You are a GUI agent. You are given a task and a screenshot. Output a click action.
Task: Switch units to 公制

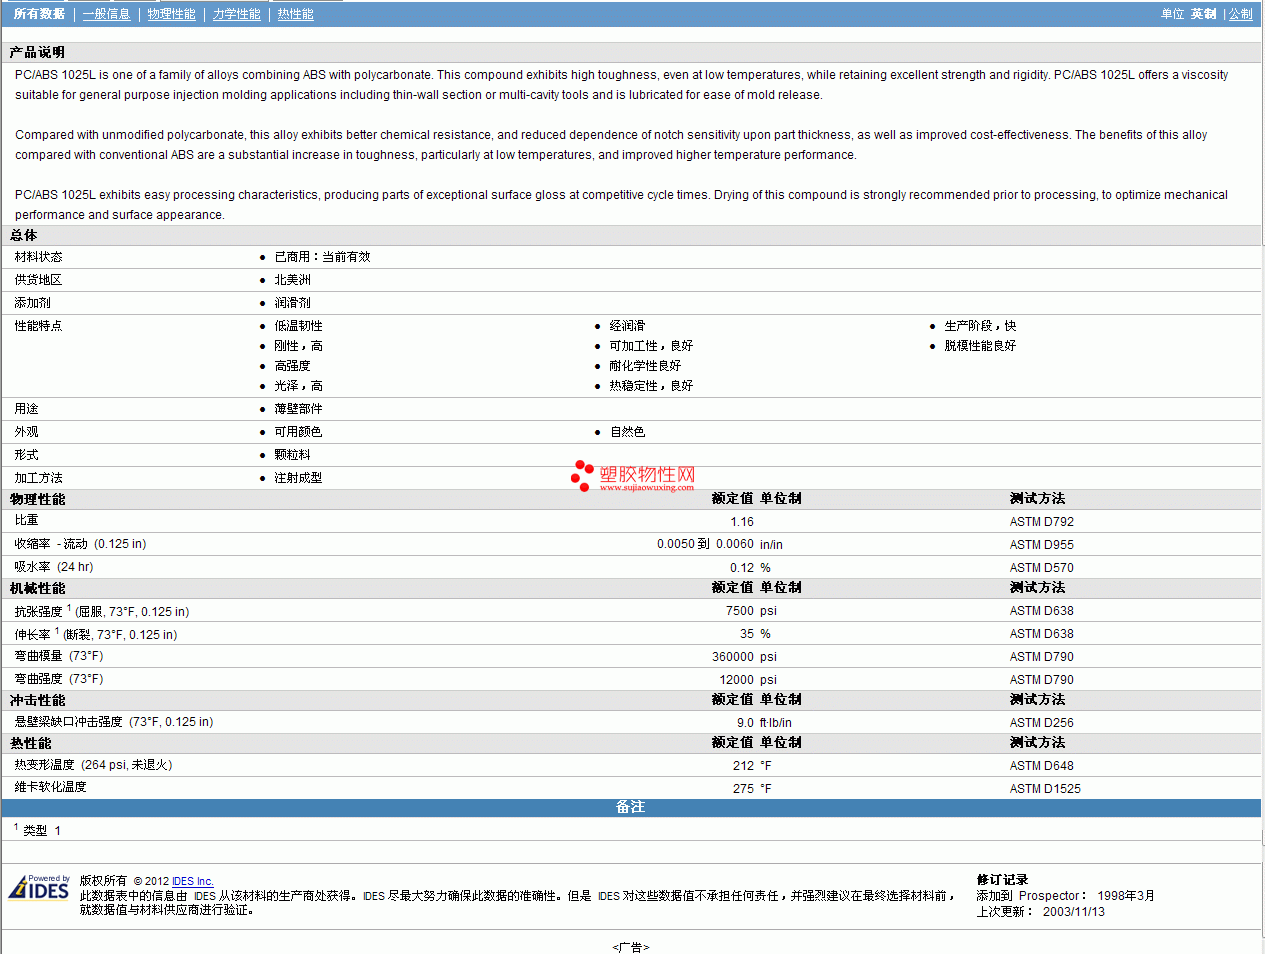click(1240, 14)
